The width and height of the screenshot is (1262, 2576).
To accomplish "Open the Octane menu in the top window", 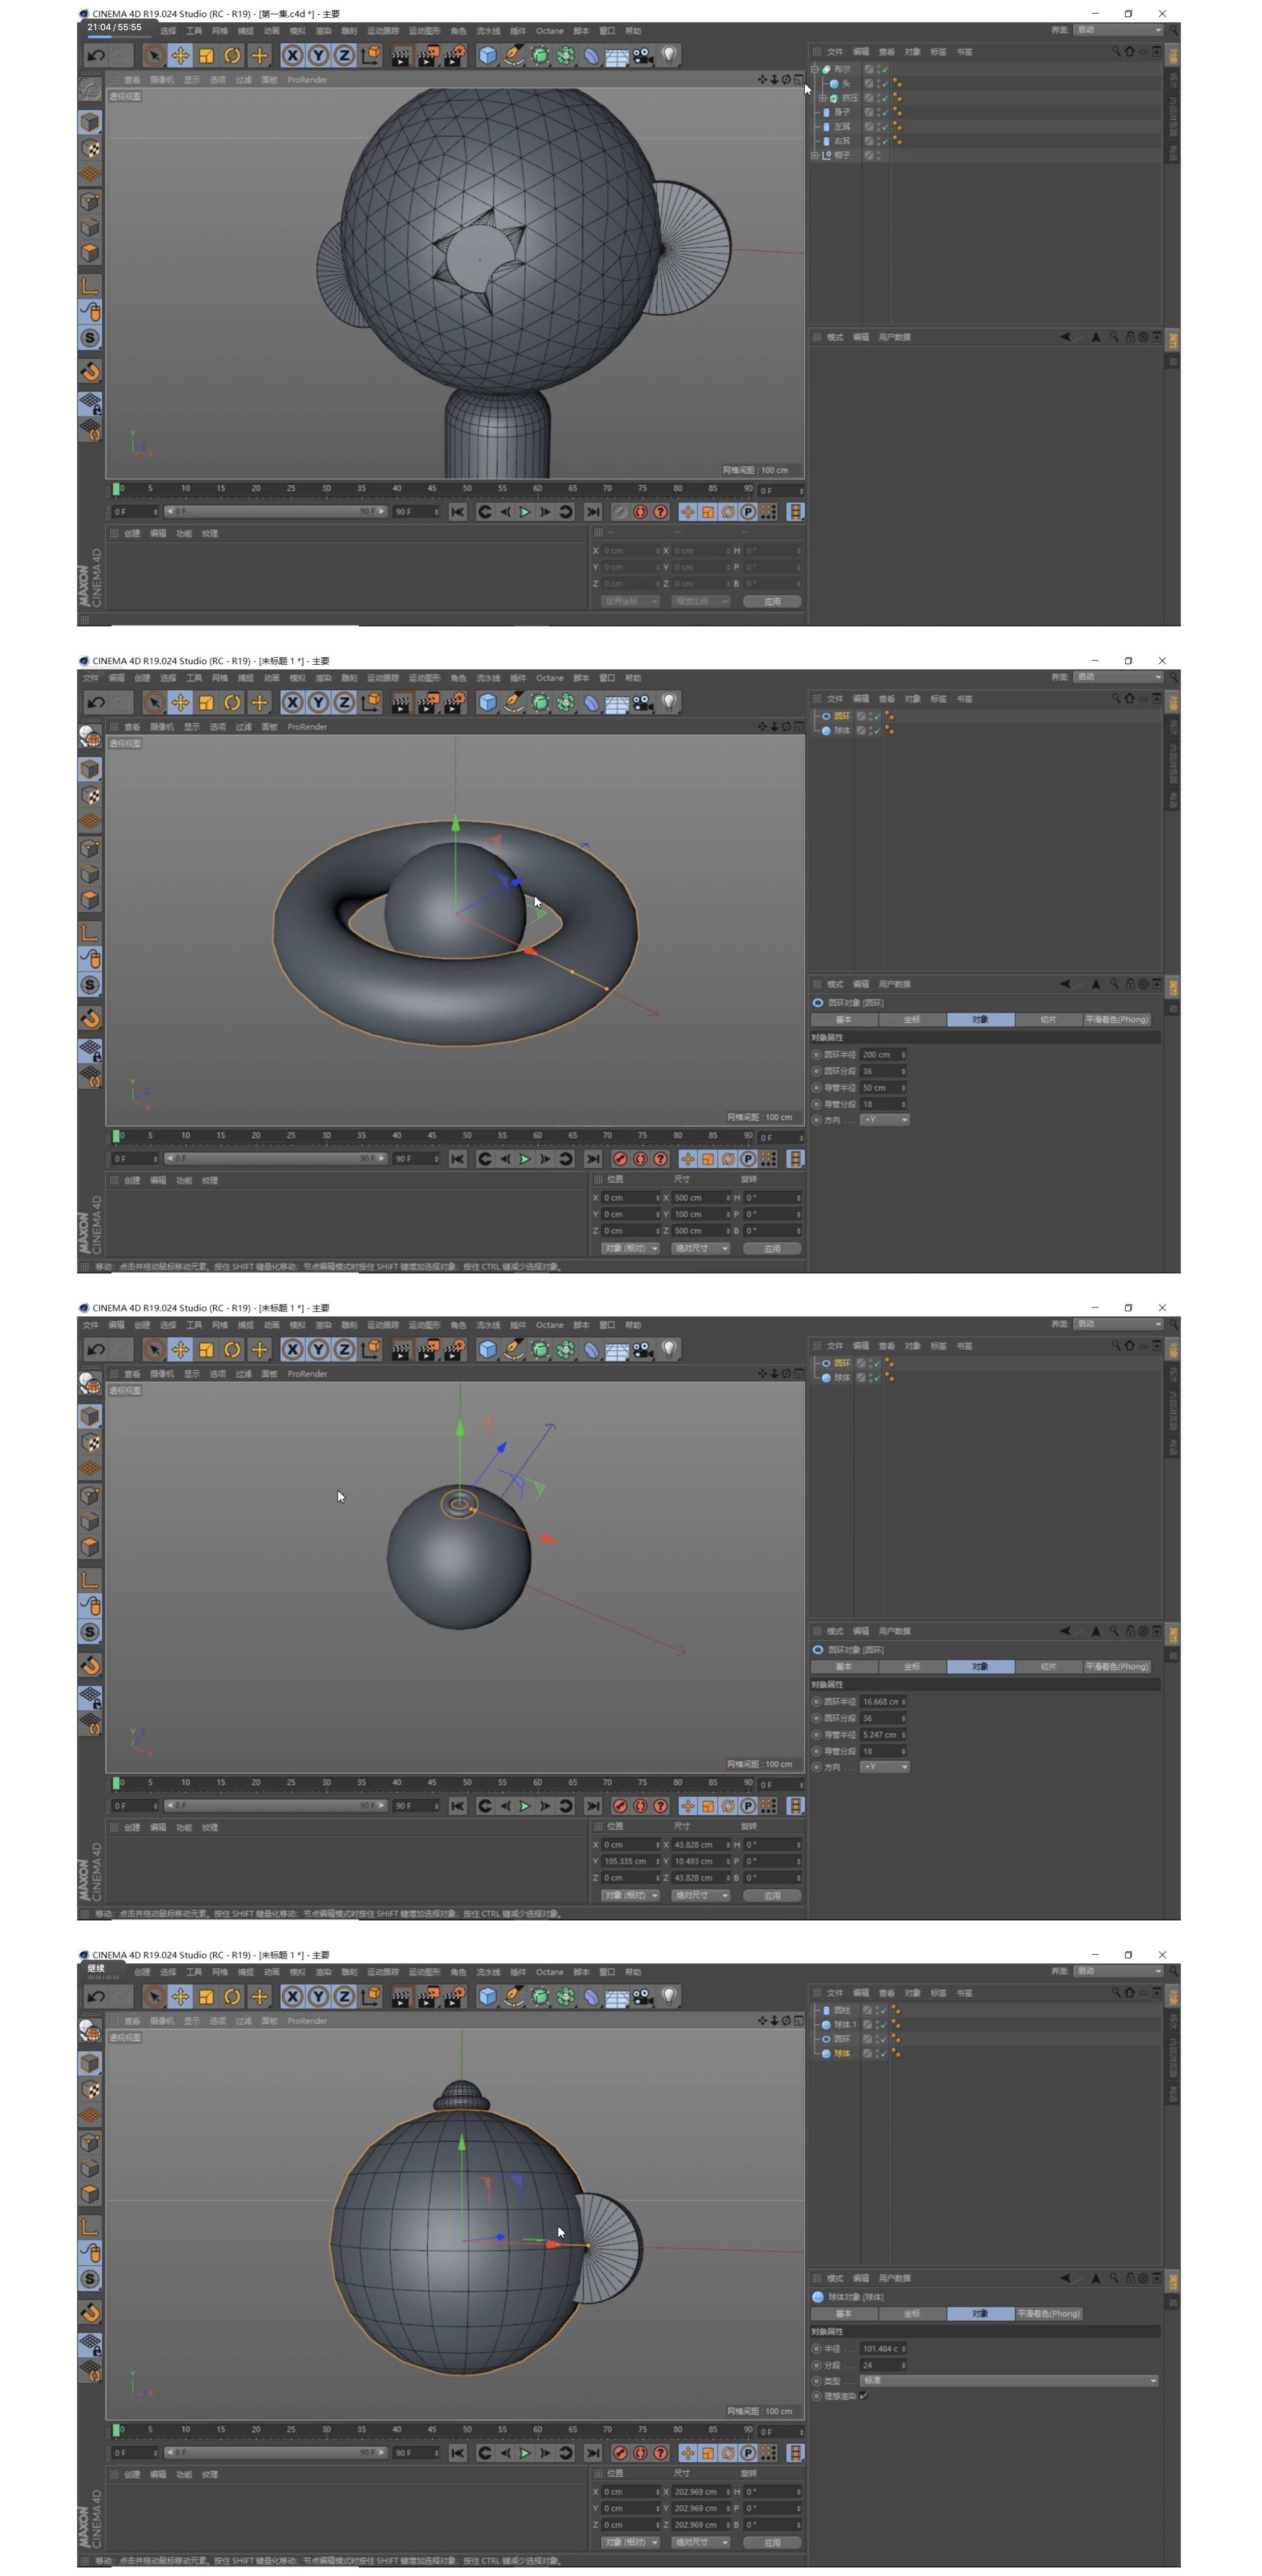I will click(x=549, y=31).
